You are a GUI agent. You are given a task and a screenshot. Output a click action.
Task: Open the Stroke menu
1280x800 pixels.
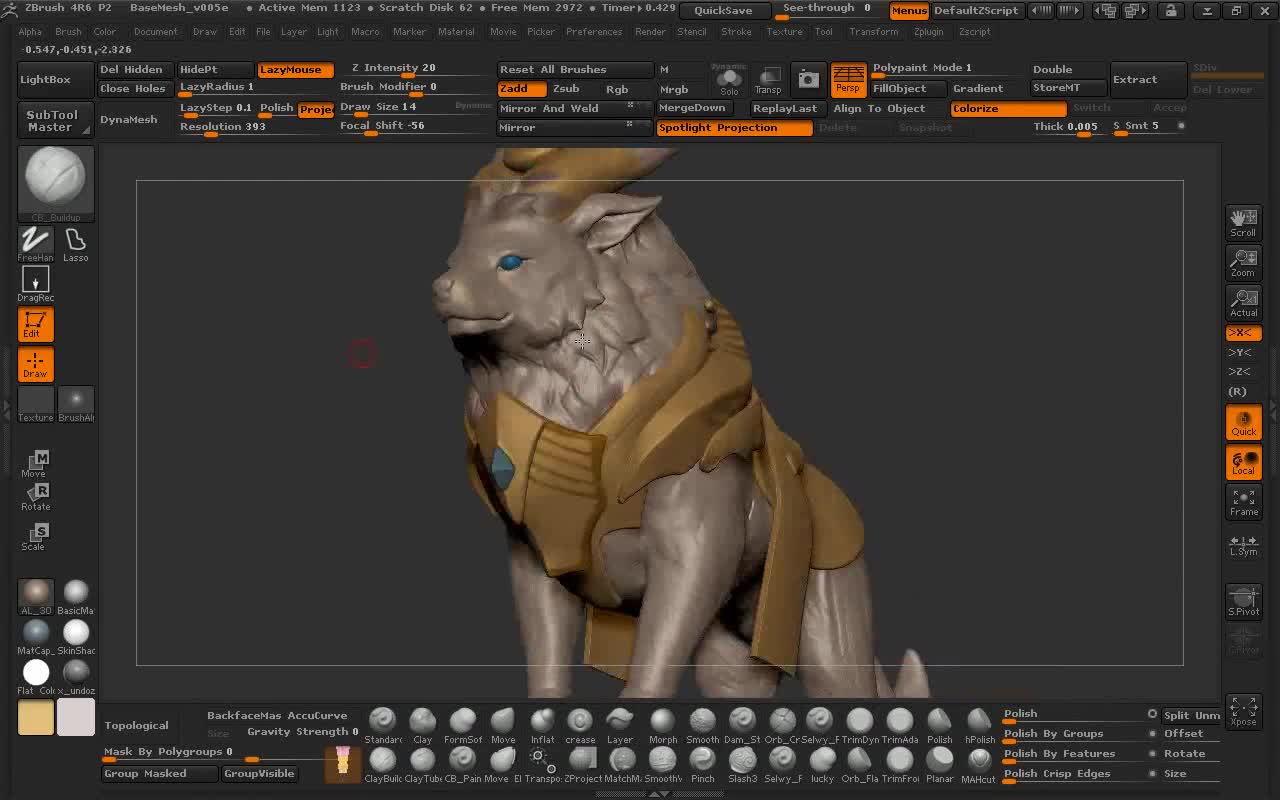click(736, 32)
